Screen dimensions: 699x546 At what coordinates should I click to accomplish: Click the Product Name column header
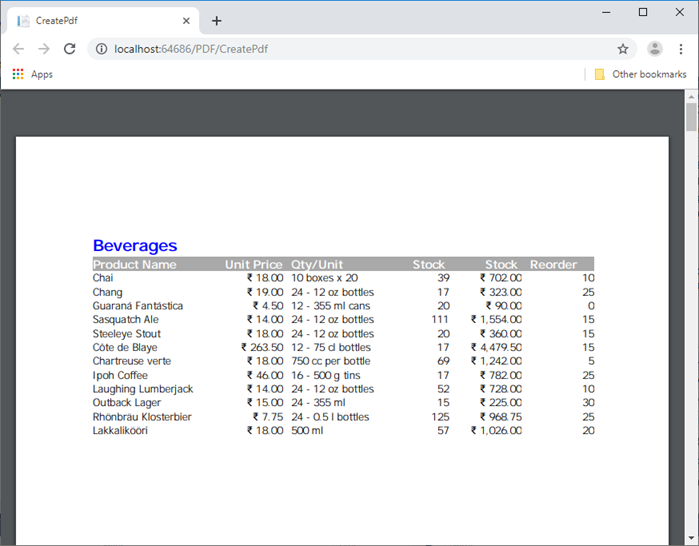pos(135,265)
